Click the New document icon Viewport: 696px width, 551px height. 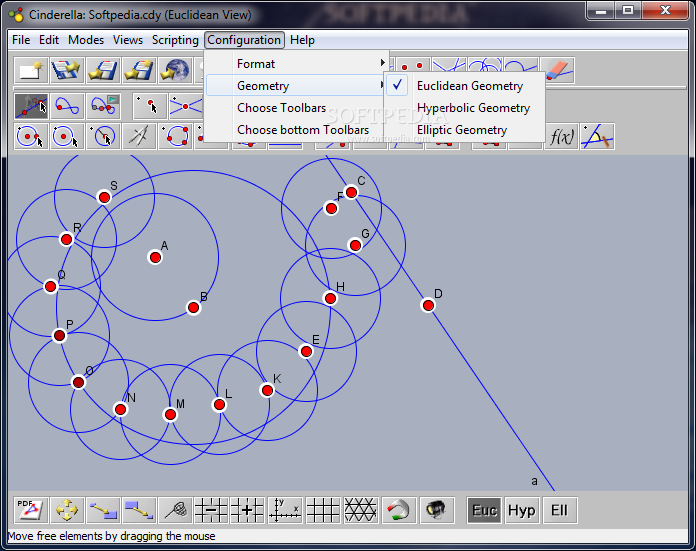(31, 70)
